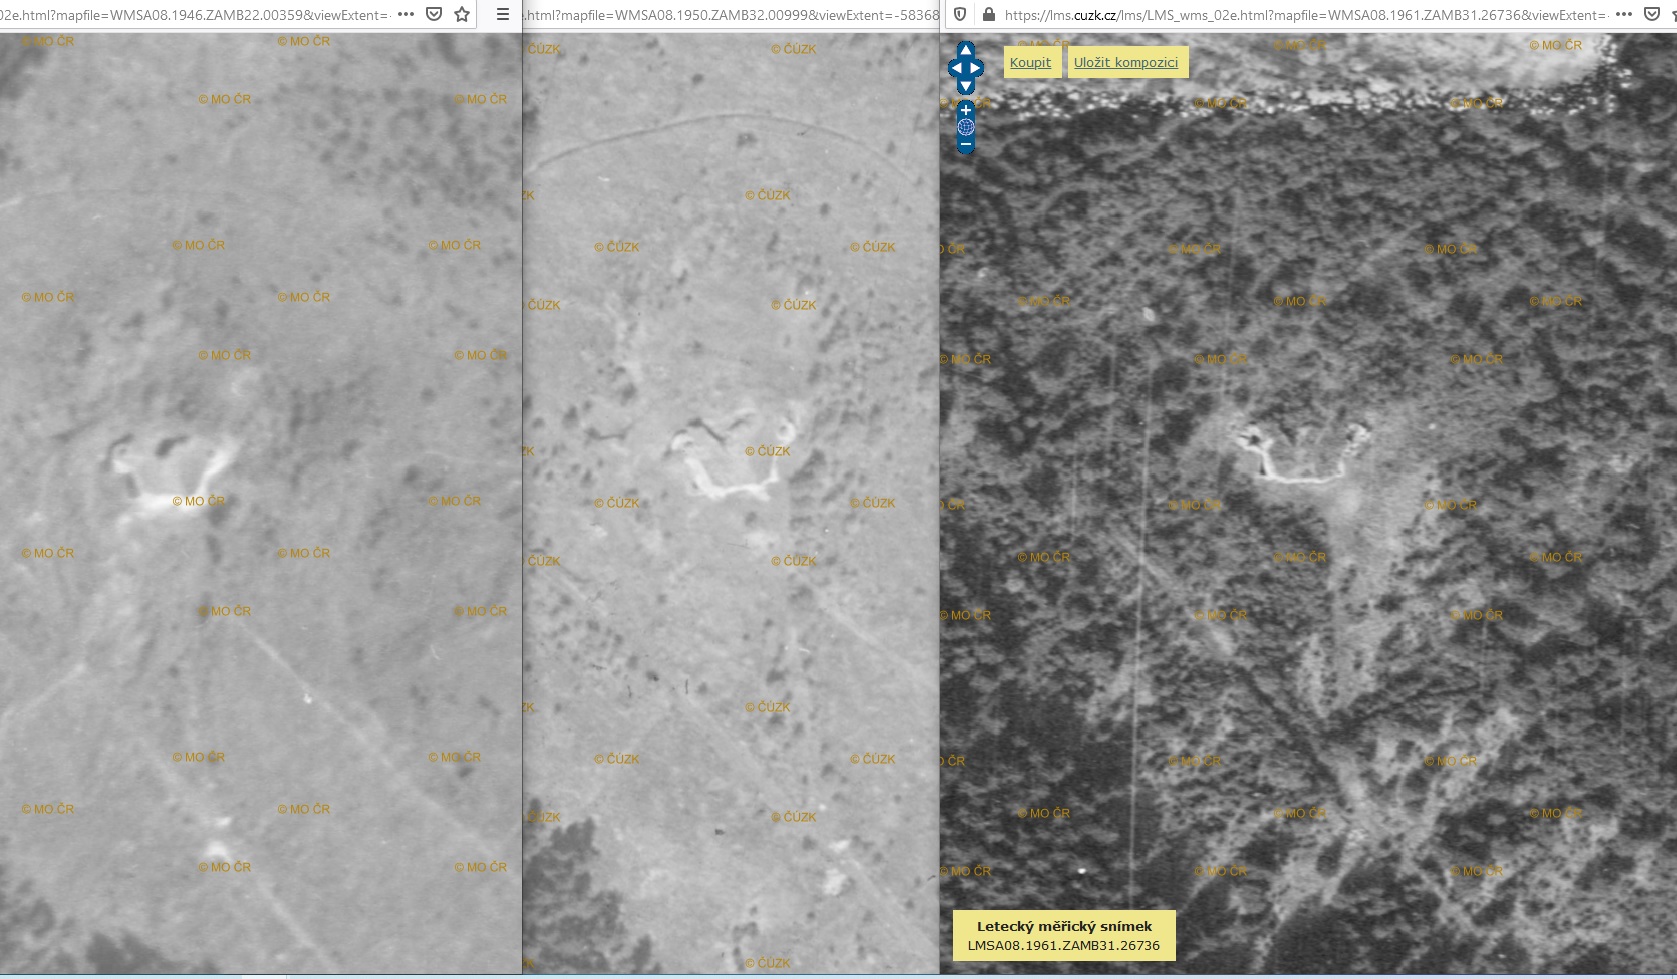Pan the 1961 map left

point(954,68)
